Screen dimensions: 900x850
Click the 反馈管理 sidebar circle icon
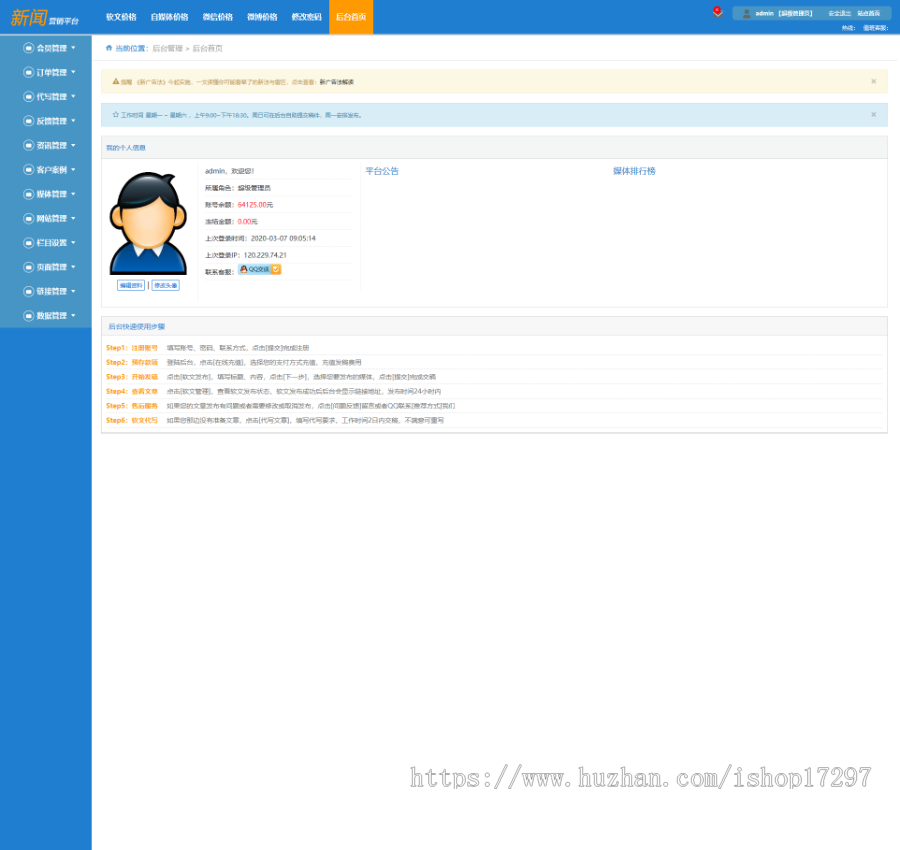(28, 121)
